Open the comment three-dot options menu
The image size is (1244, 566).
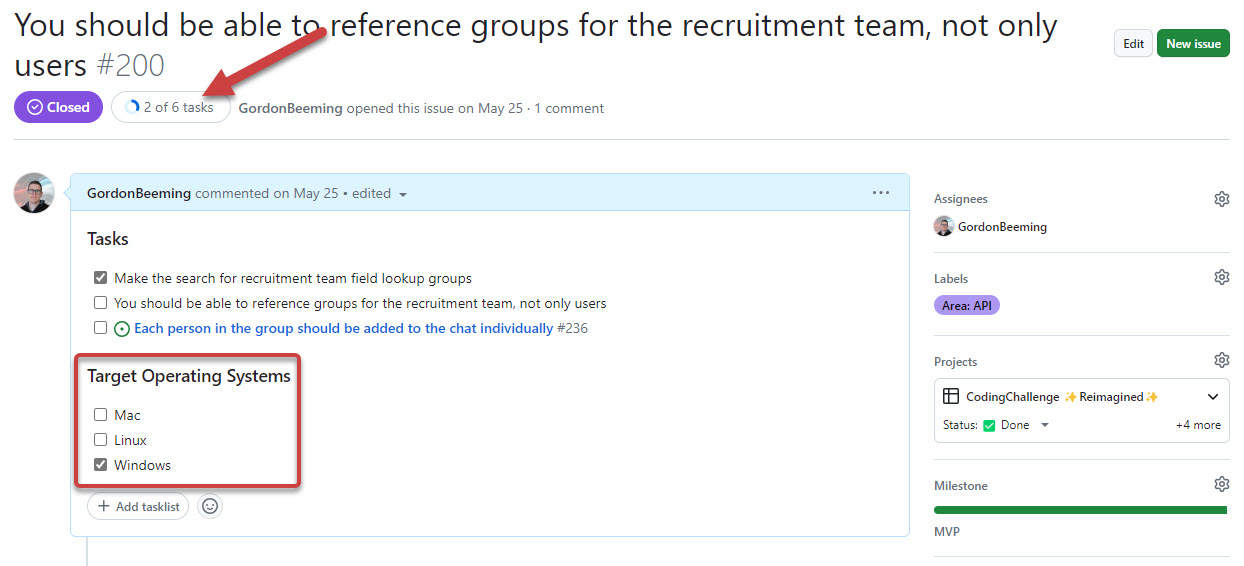(x=880, y=193)
